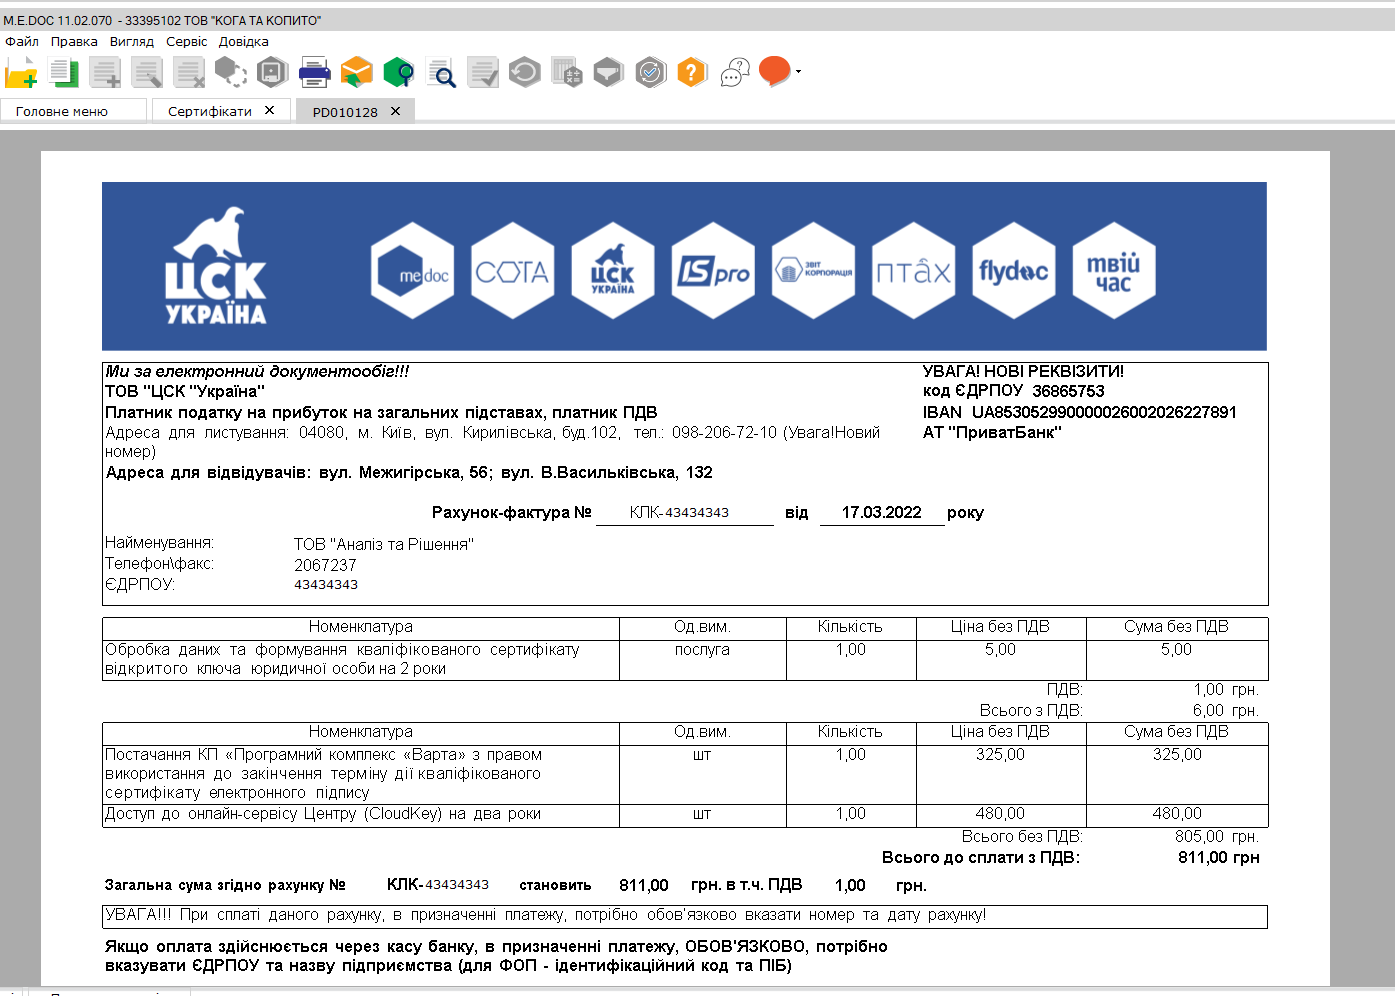The height and width of the screenshot is (996, 1395).
Task: Click the grey hexagon funnel filter icon
Action: coord(608,73)
